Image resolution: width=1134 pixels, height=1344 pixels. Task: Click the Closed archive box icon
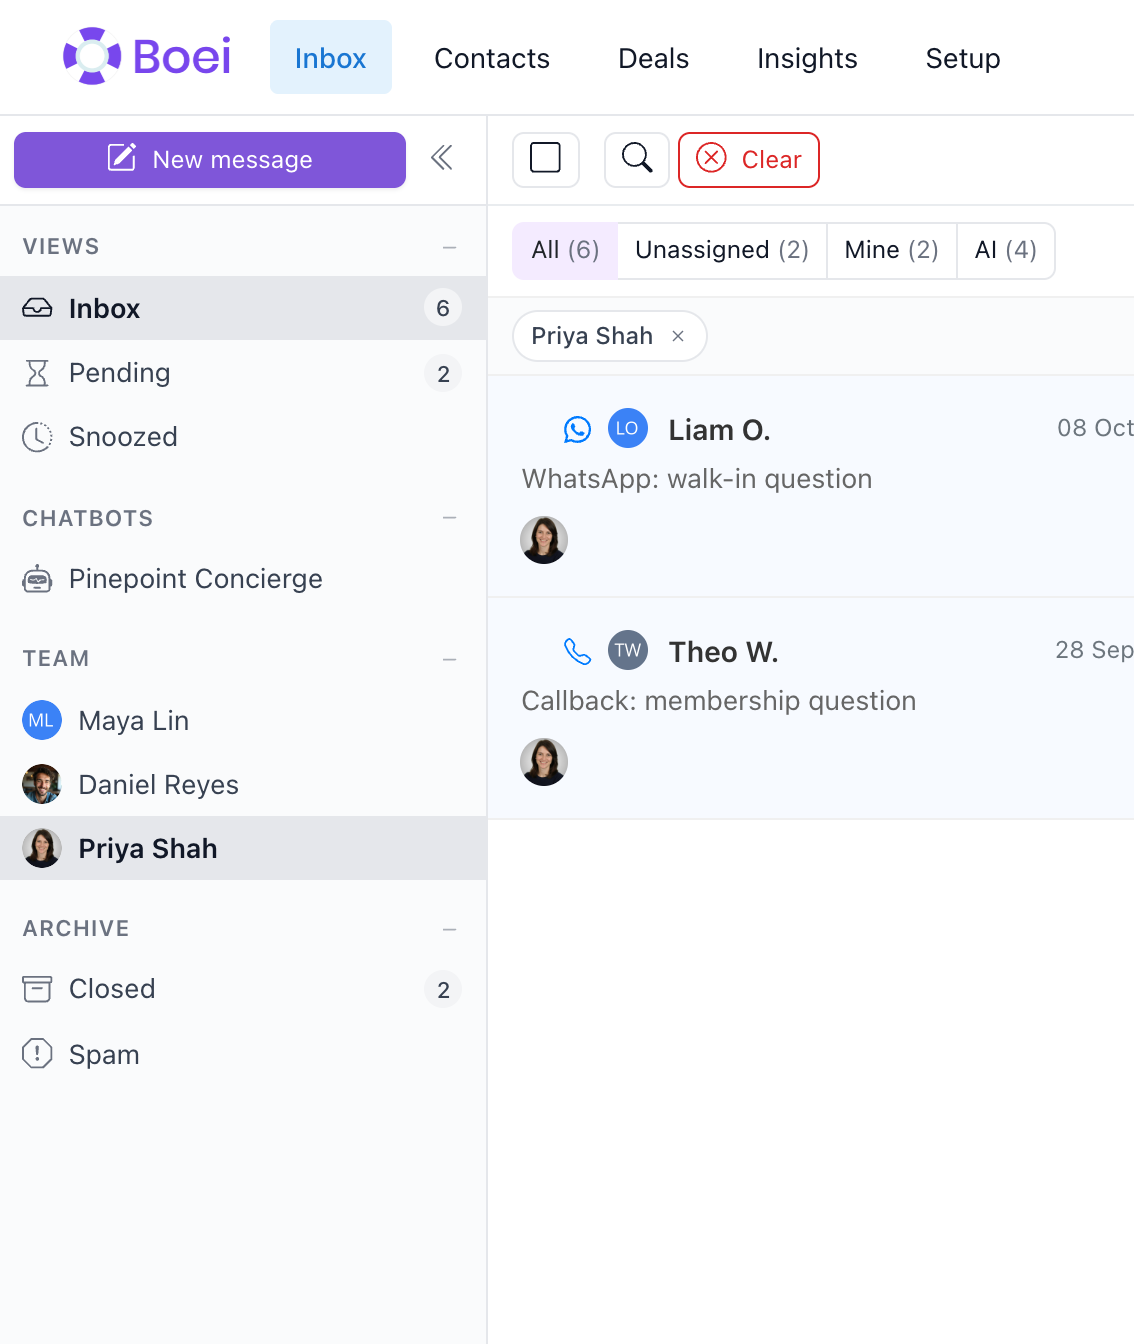[x=37, y=989]
